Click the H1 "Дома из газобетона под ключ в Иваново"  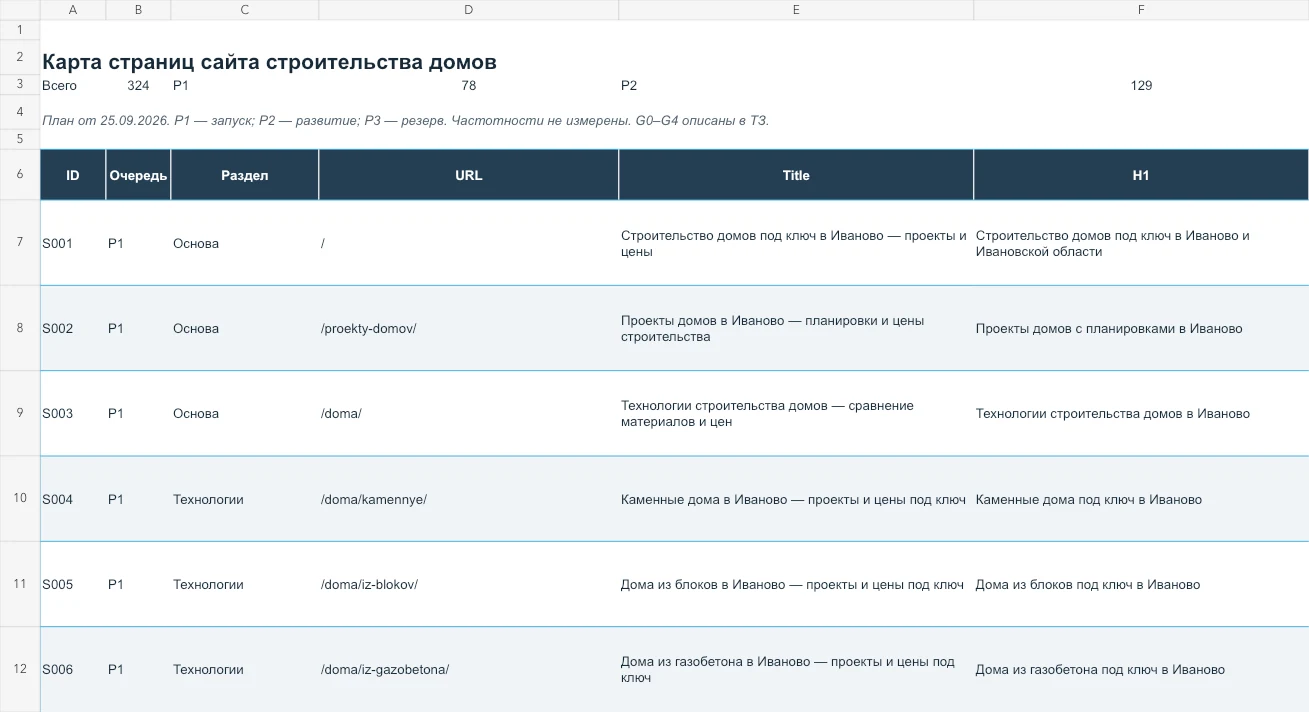tap(1141, 669)
